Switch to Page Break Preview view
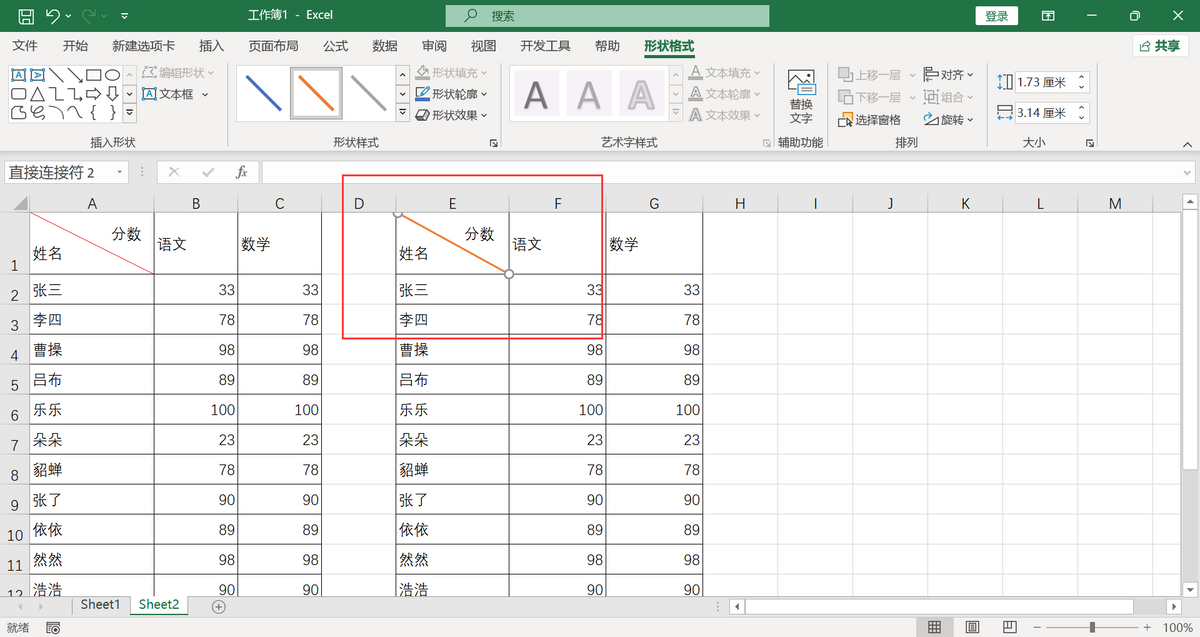1200x637 pixels. 1010,627
